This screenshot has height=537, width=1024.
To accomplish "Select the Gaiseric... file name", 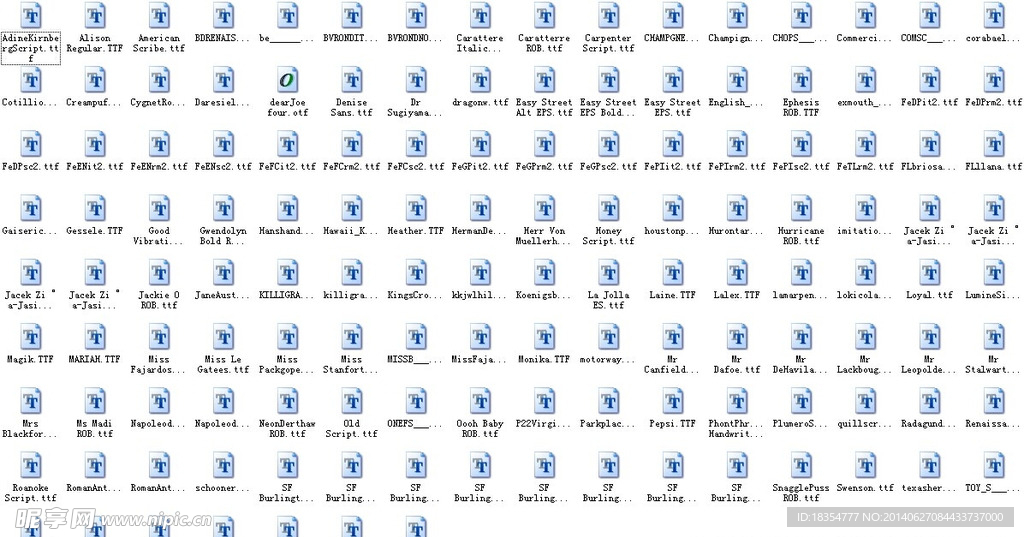I will click(x=29, y=231).
